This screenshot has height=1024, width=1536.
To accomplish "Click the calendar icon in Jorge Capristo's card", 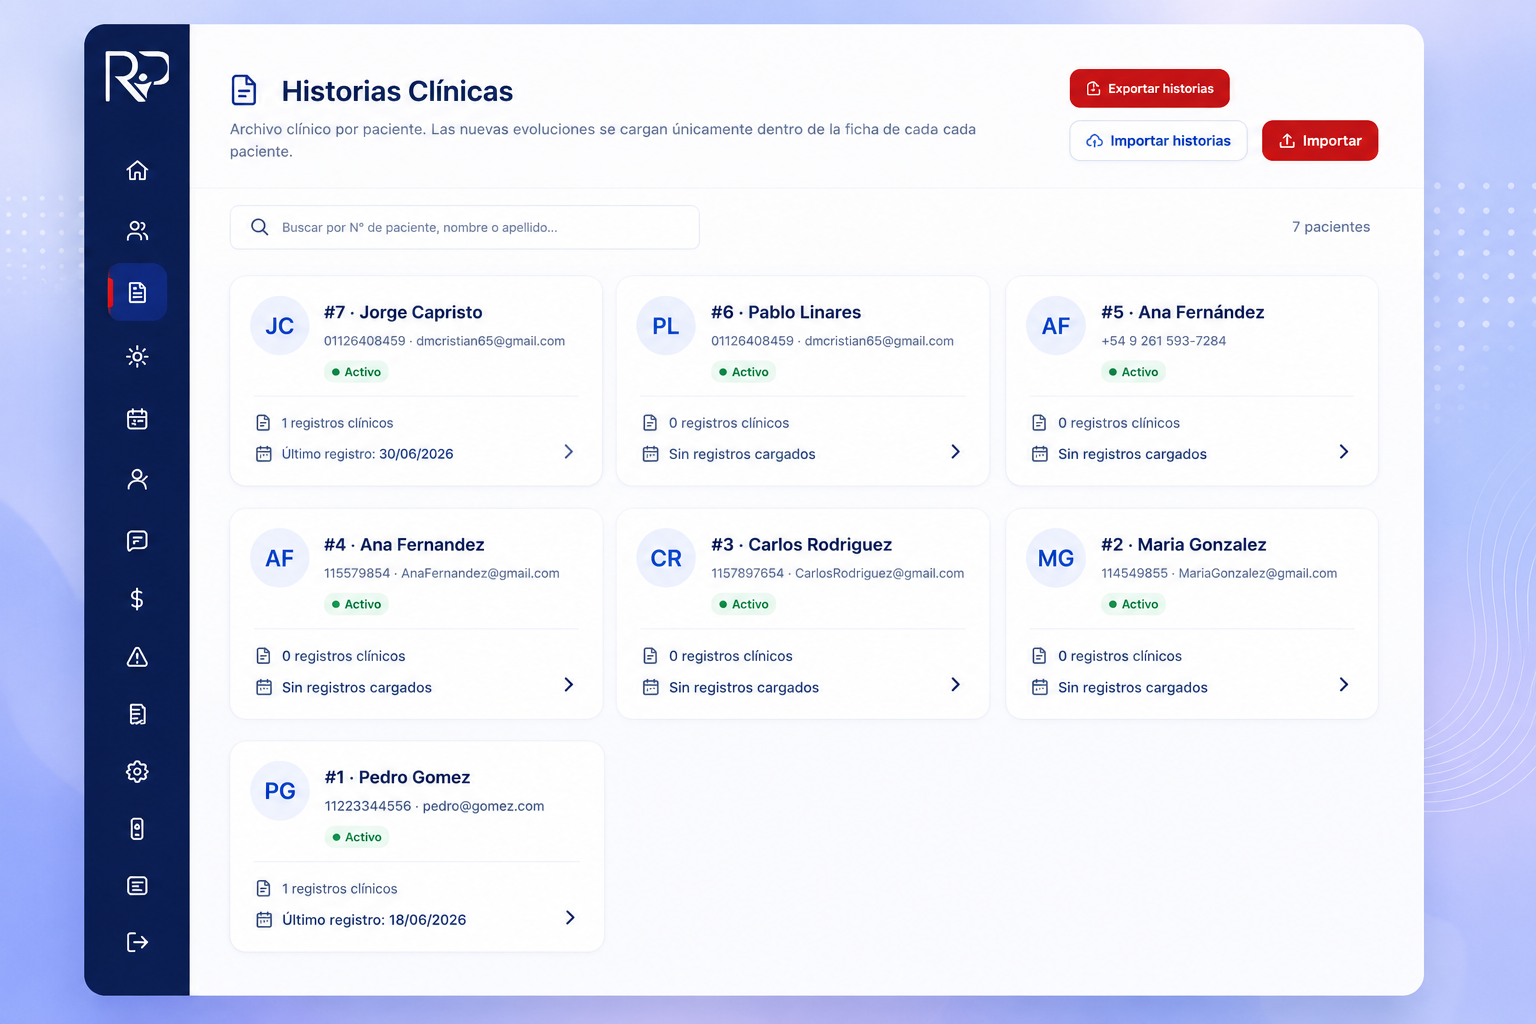I will click(264, 454).
